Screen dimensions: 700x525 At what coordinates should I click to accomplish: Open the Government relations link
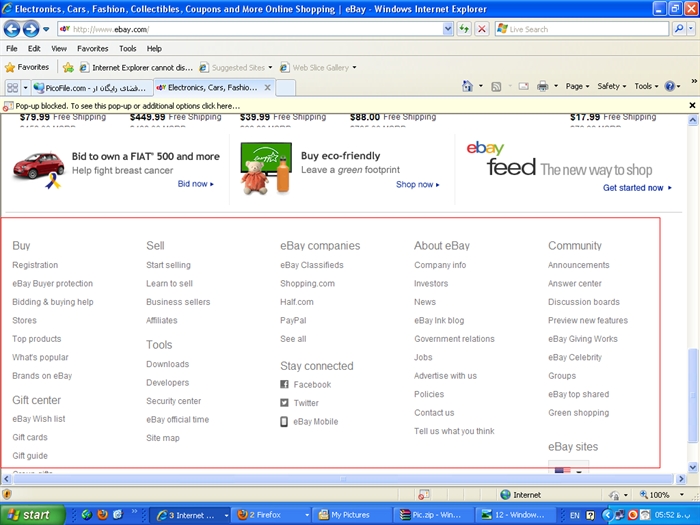click(454, 339)
